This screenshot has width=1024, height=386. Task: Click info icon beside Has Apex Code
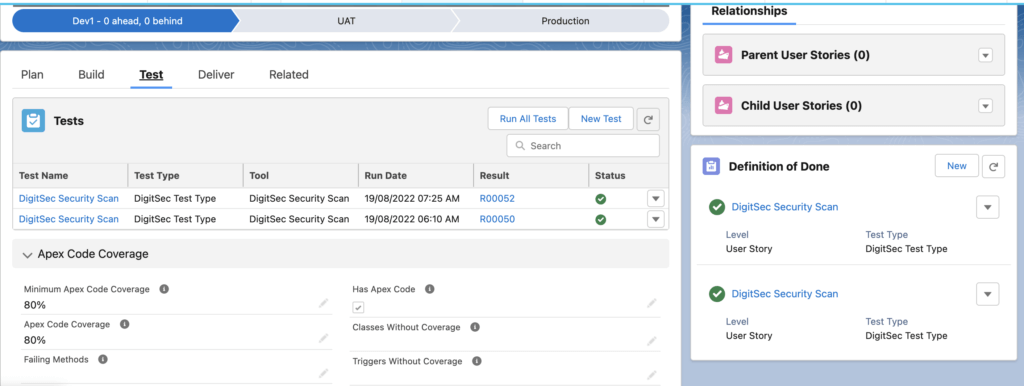(430, 289)
